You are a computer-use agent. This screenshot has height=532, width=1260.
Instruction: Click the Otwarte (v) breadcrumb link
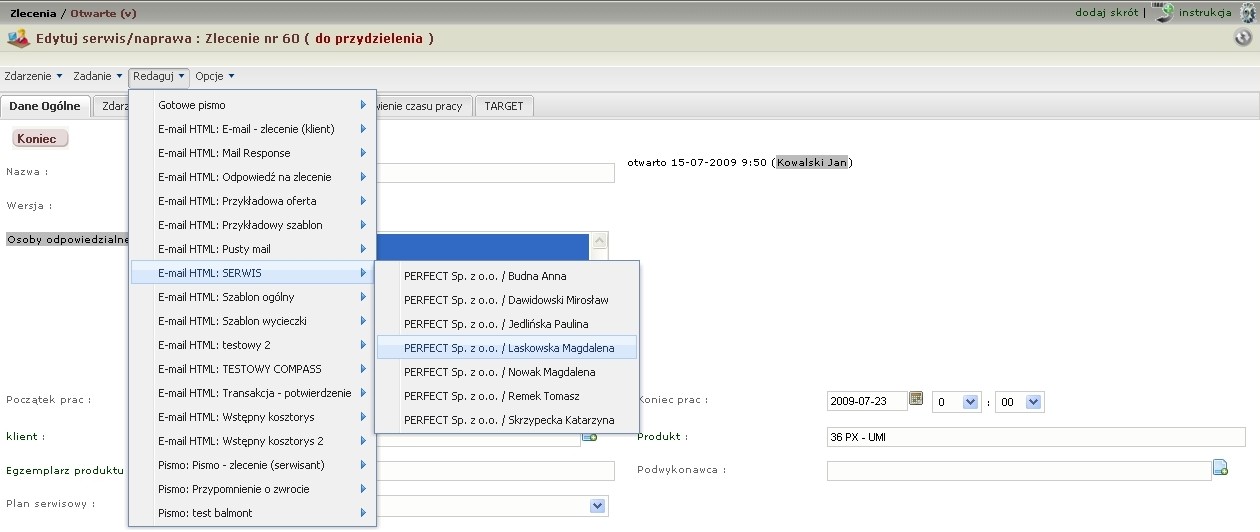click(x=103, y=13)
